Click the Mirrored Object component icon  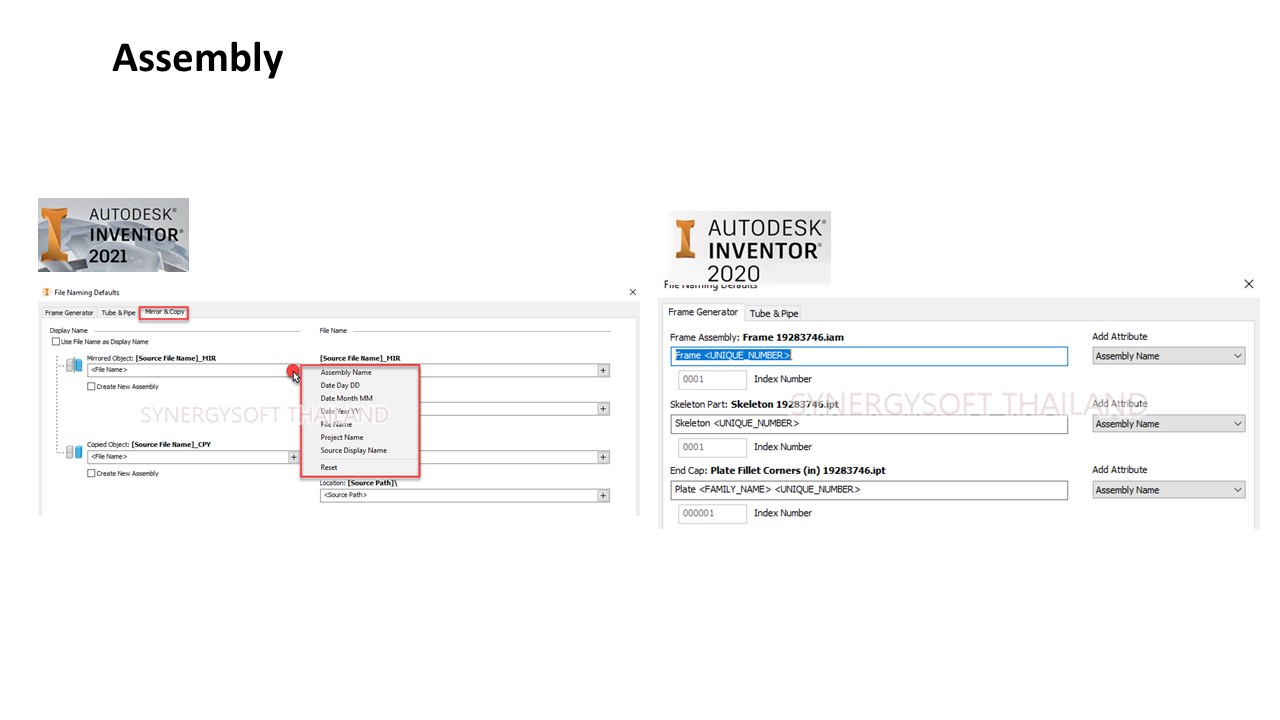click(74, 365)
